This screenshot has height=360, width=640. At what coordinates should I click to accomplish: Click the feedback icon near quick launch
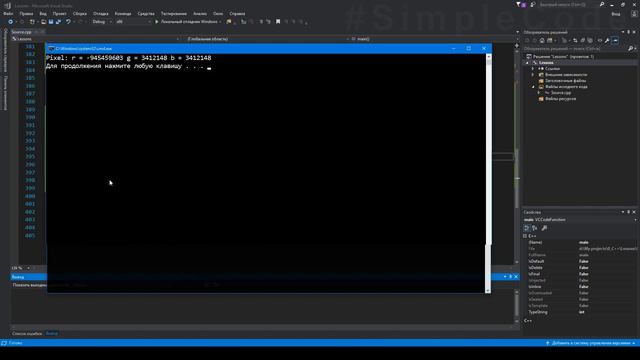click(x=533, y=4)
